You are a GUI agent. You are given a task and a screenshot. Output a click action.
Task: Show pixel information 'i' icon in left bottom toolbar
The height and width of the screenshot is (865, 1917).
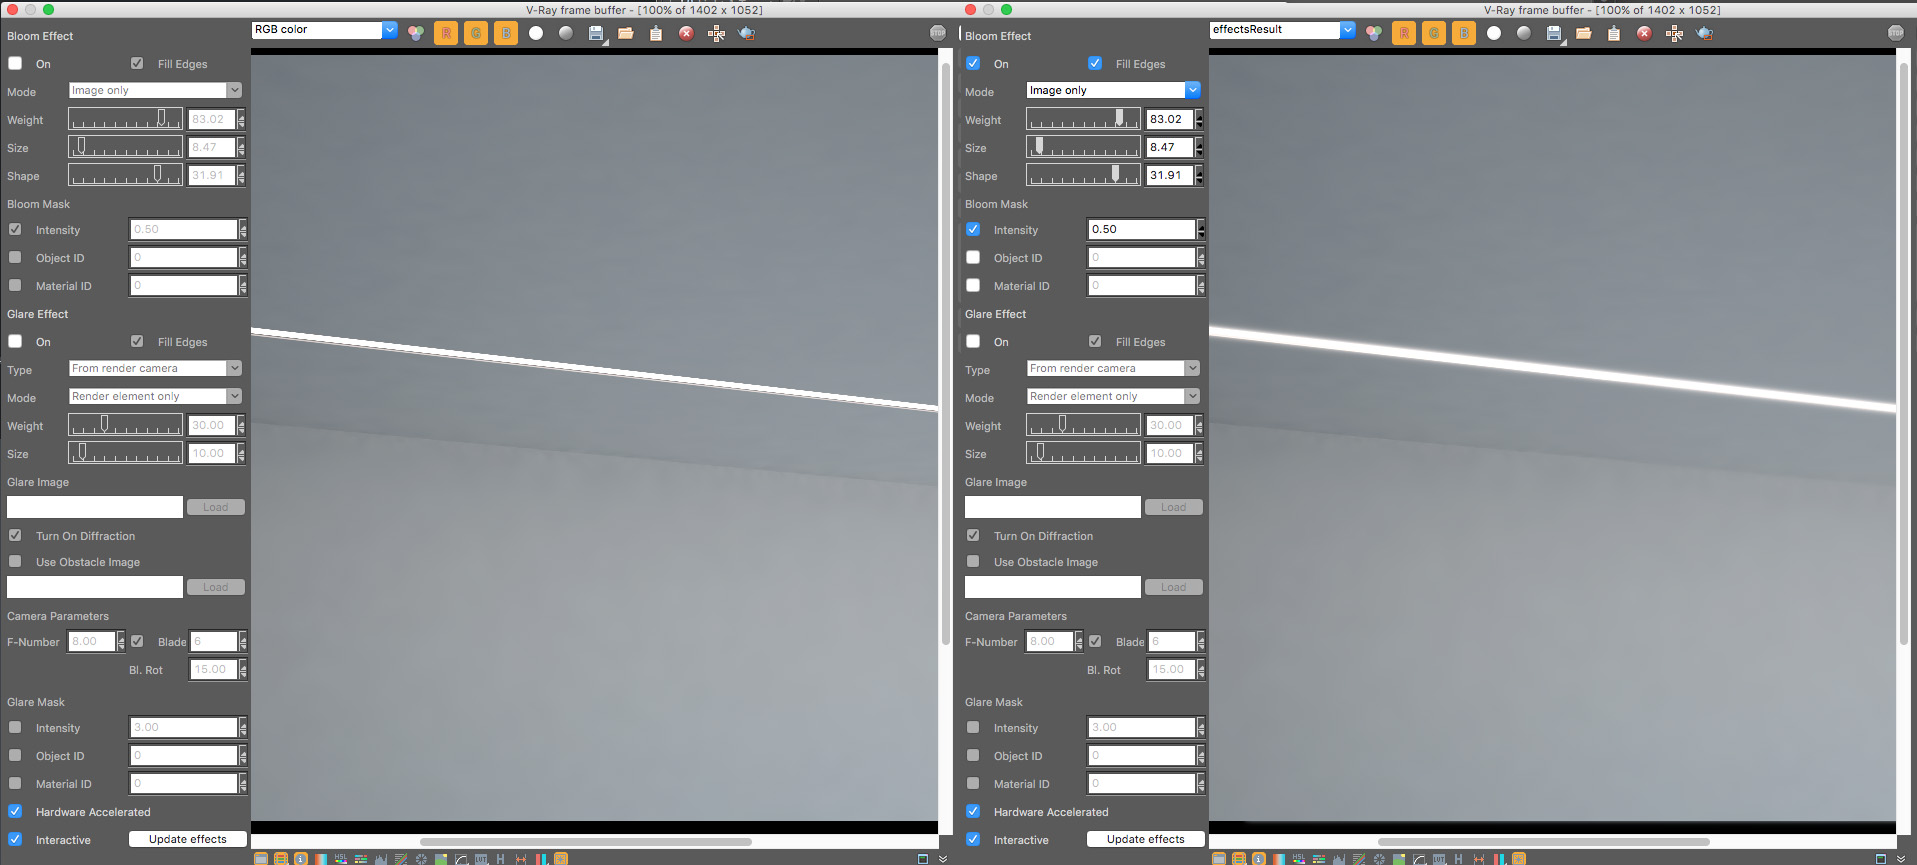pyautogui.click(x=301, y=858)
